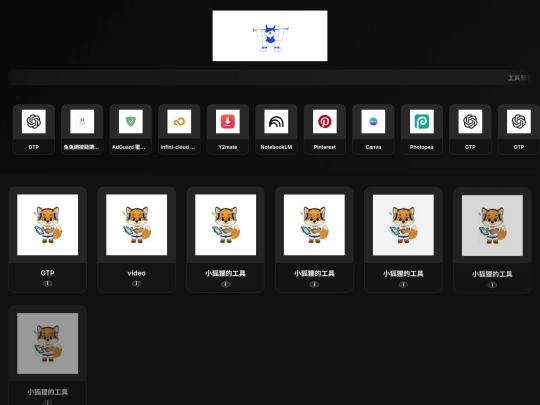Click the "Photopea" label text
540x405 pixels.
point(422,147)
